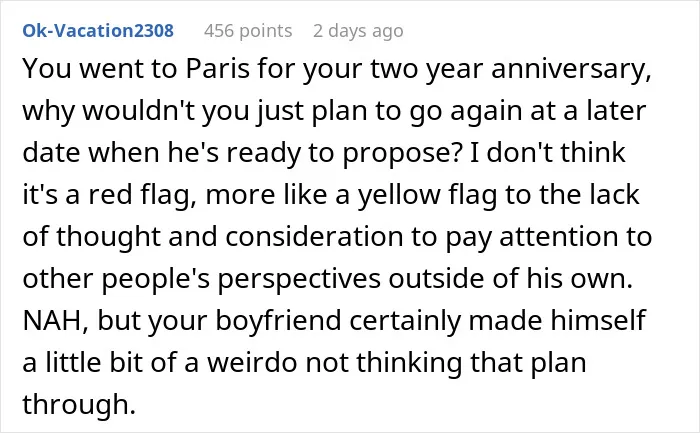
Task: Click the word himself in the comment
Action: click(598, 320)
